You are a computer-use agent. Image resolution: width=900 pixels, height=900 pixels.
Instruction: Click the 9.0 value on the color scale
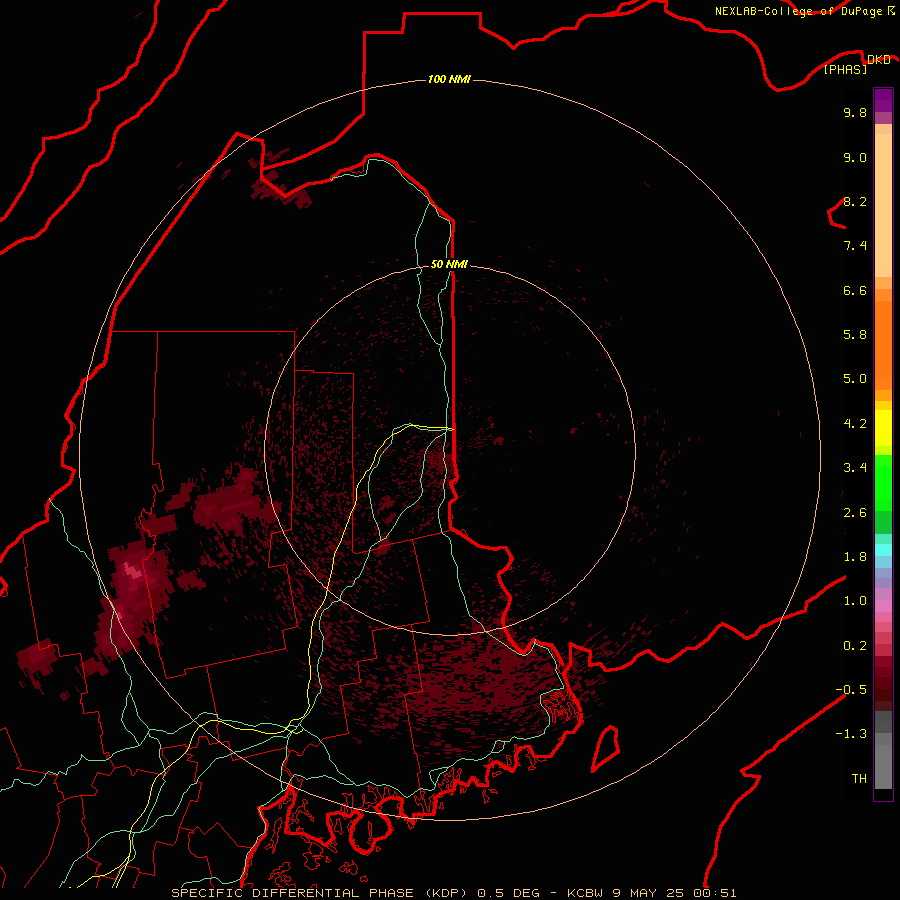click(855, 157)
